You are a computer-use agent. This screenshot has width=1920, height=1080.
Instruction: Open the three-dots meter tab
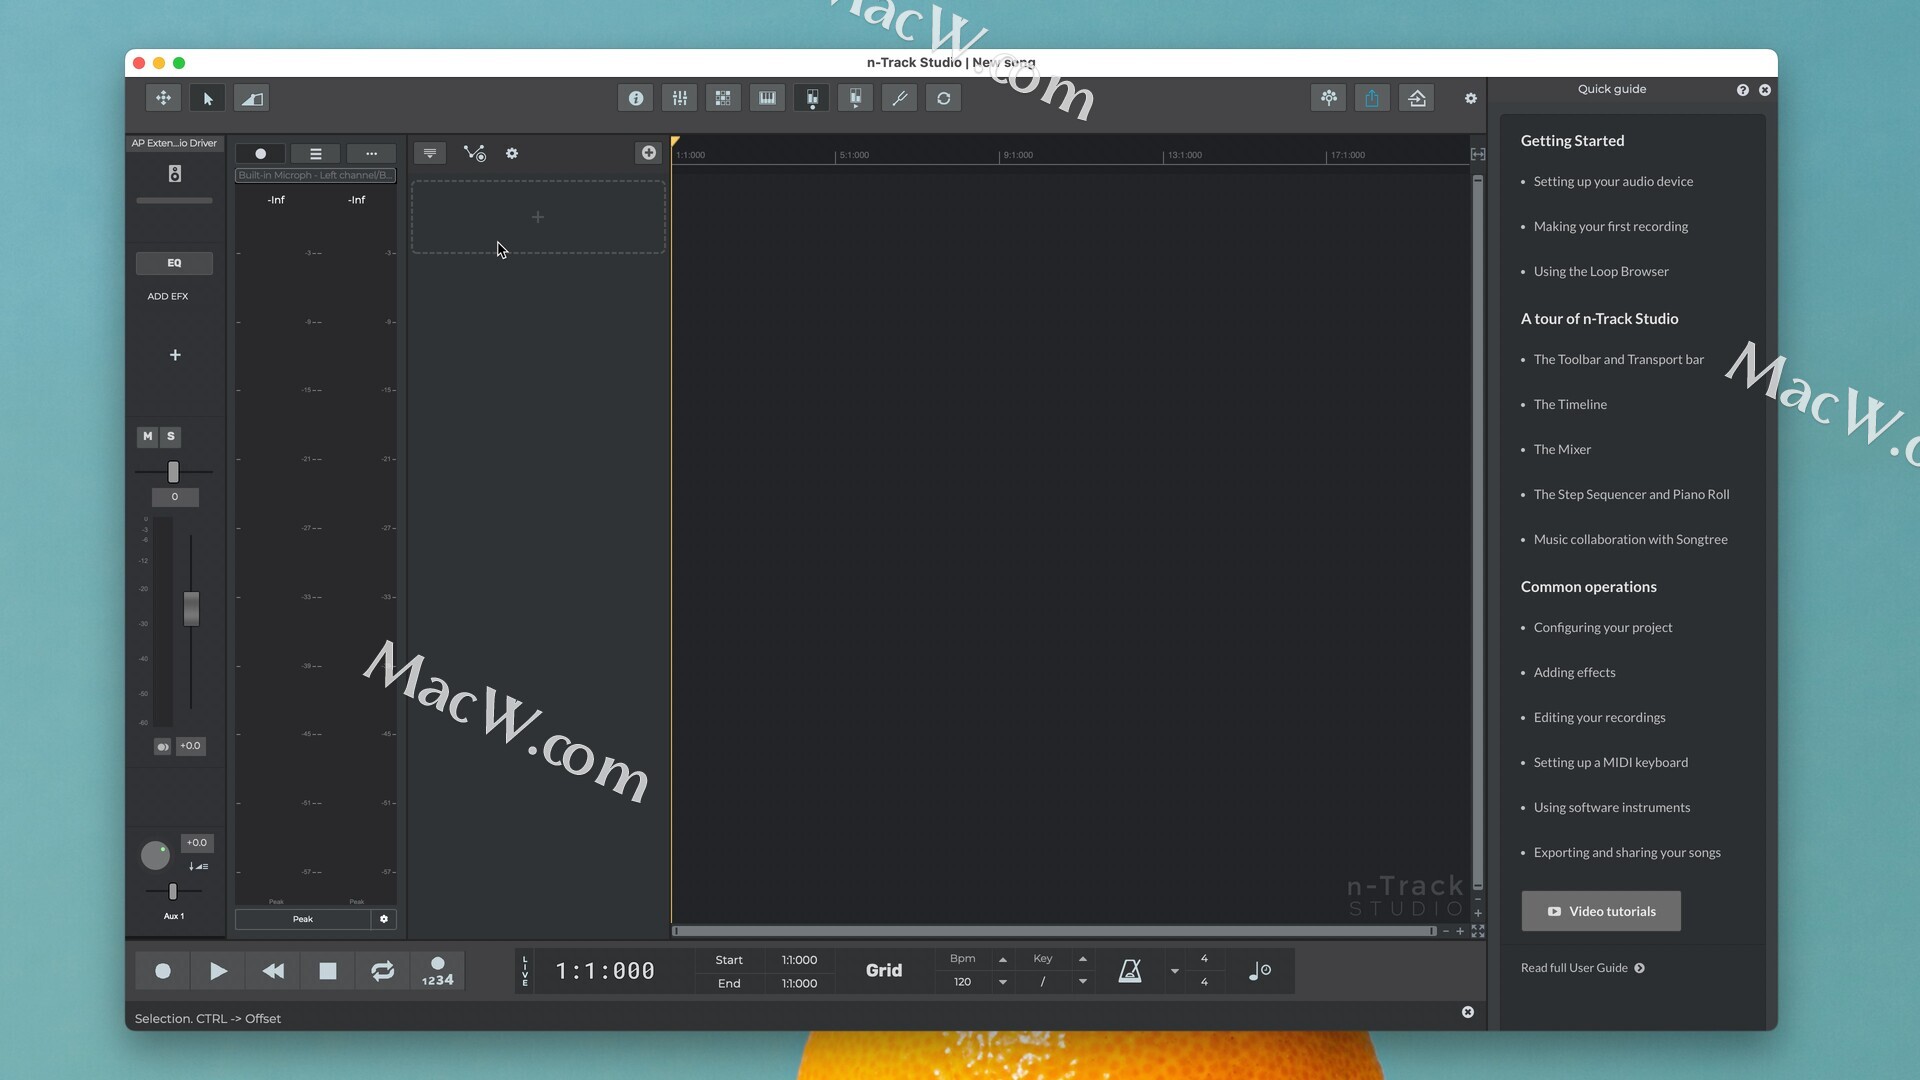pyautogui.click(x=371, y=154)
